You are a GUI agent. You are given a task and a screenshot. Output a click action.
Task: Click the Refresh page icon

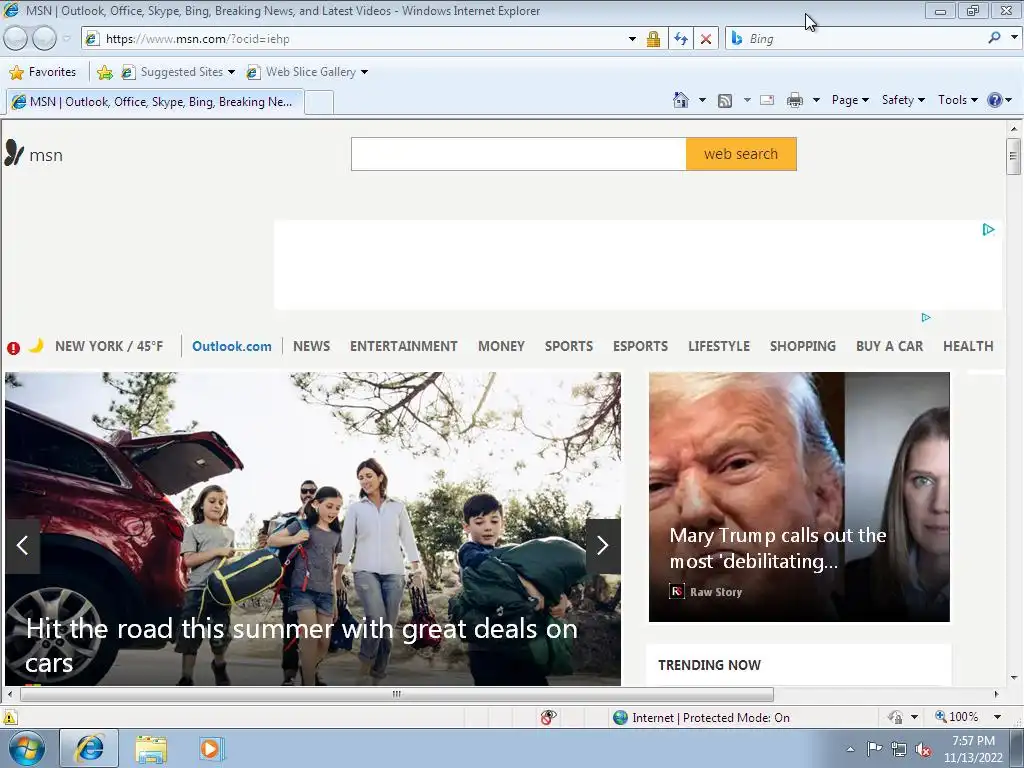coord(680,39)
